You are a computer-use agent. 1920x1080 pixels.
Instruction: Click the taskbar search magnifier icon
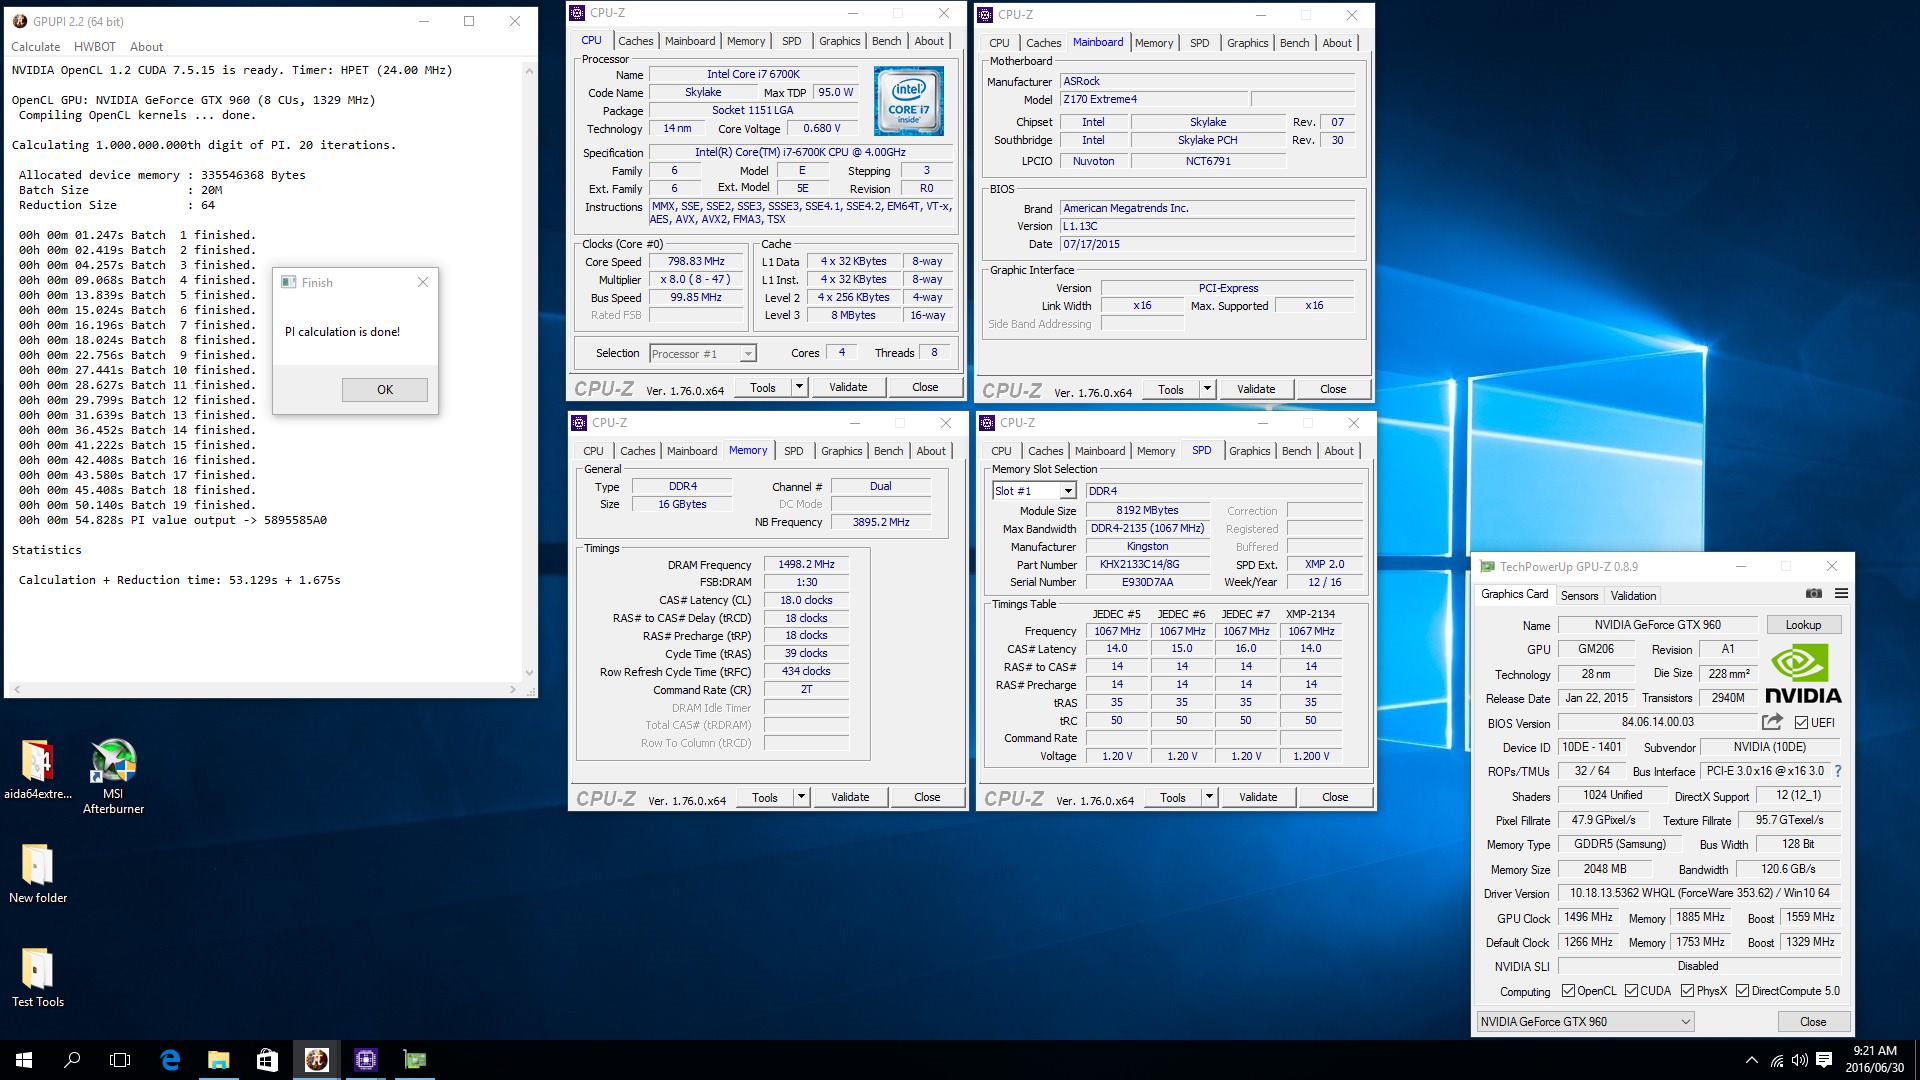pos(72,1060)
